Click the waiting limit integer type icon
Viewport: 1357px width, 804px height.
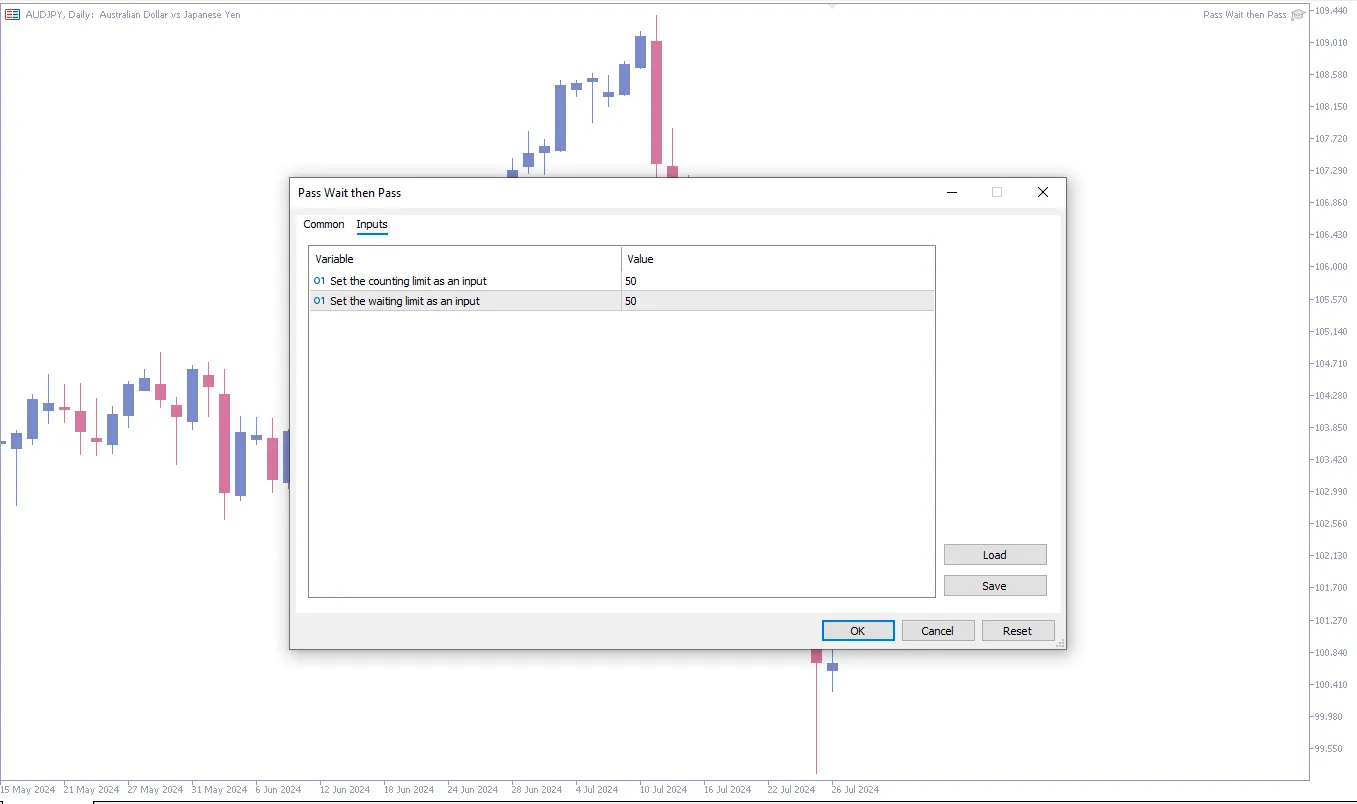pyautogui.click(x=320, y=301)
